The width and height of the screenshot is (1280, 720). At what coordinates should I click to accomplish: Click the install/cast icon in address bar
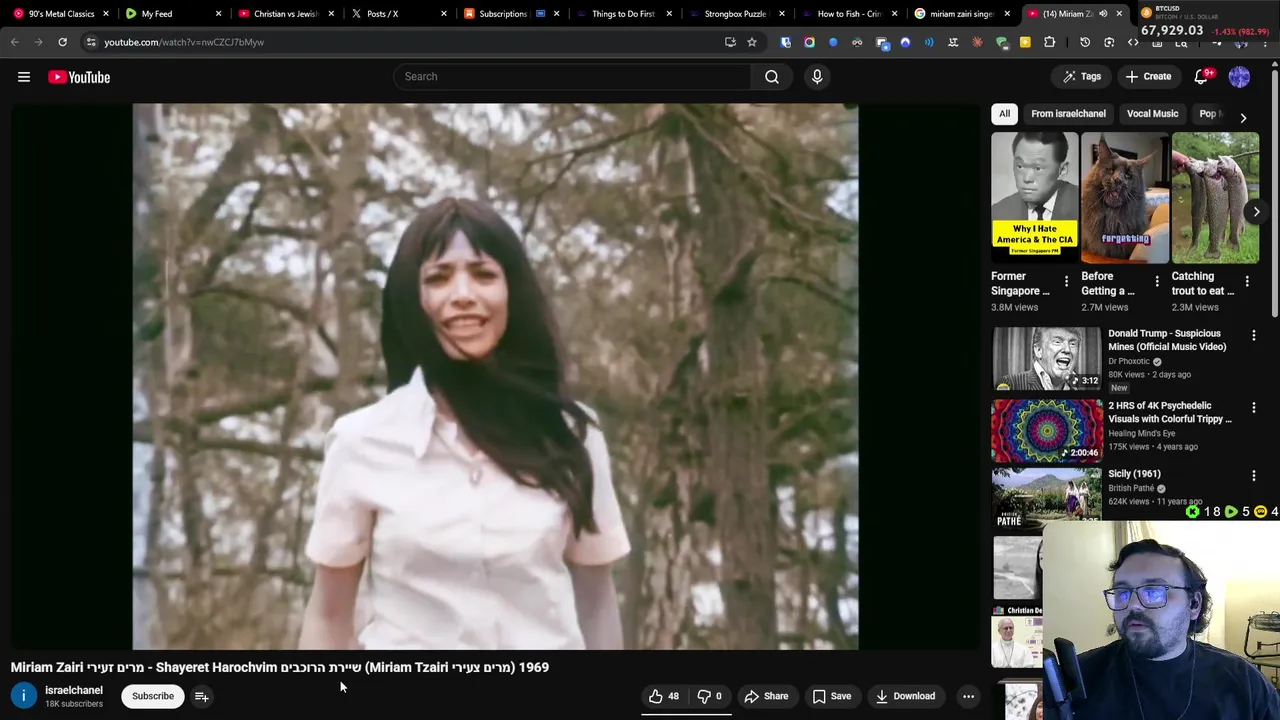click(730, 42)
